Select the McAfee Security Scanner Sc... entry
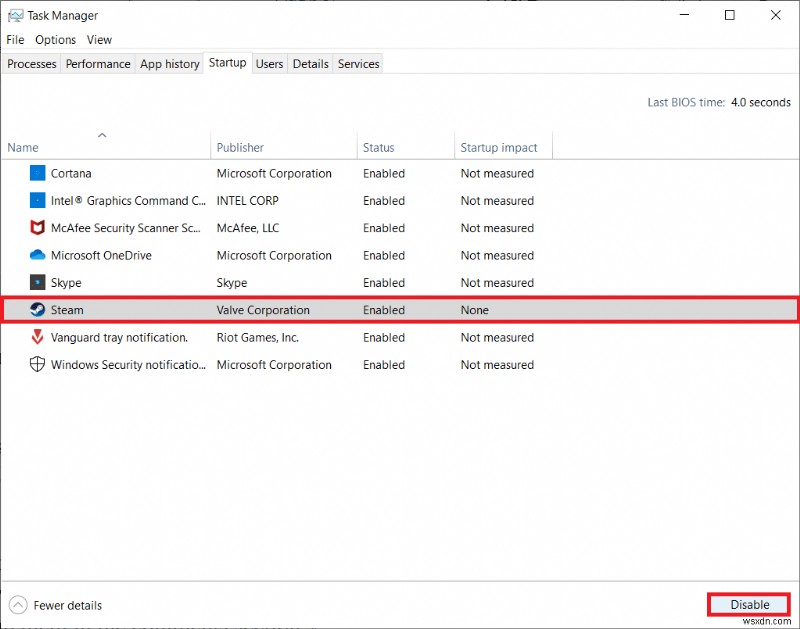800x629 pixels. tap(126, 228)
